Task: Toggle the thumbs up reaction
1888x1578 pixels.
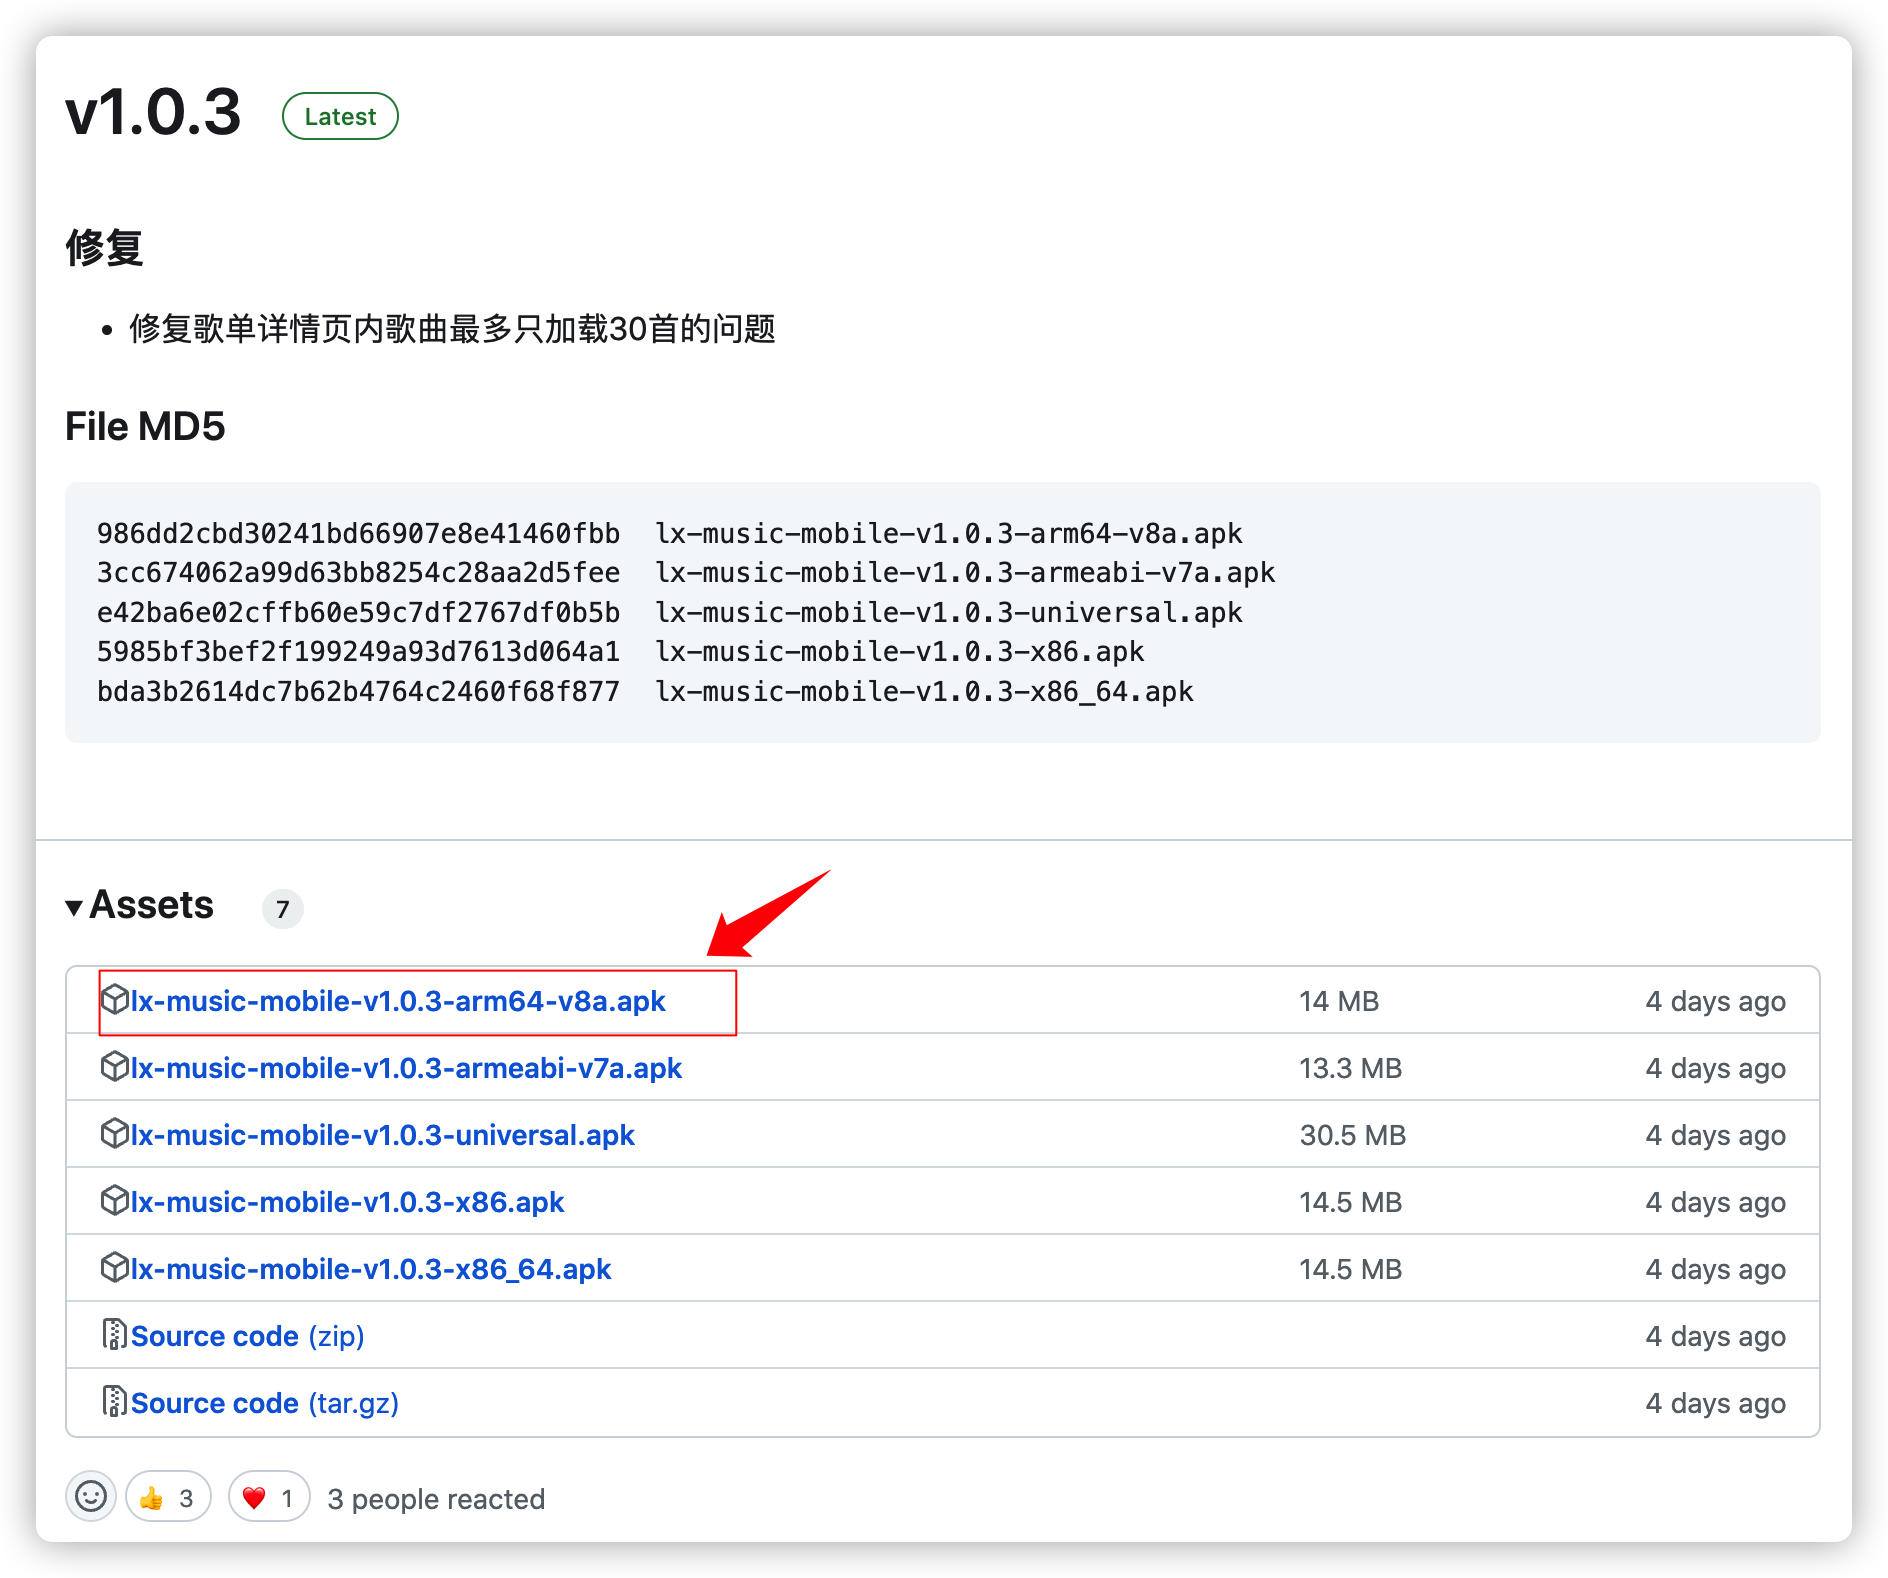Action: click(x=167, y=1497)
